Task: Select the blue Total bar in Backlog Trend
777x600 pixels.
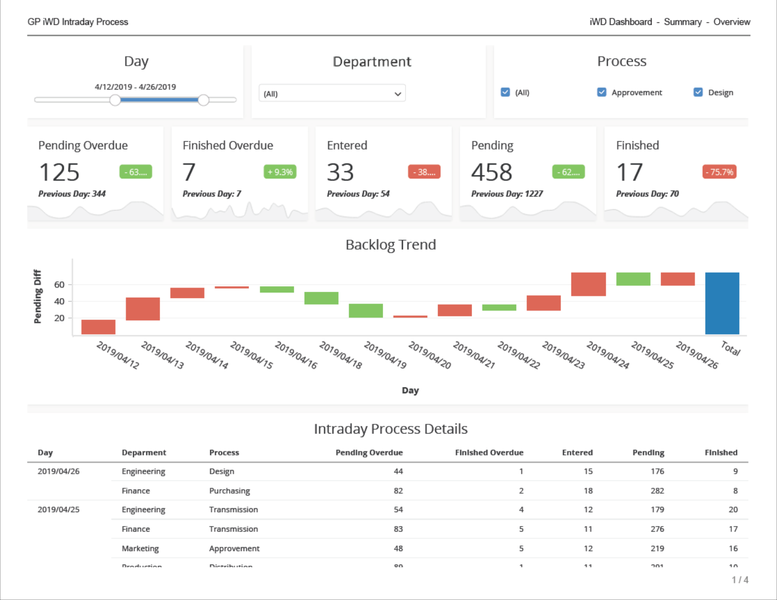Action: (722, 303)
